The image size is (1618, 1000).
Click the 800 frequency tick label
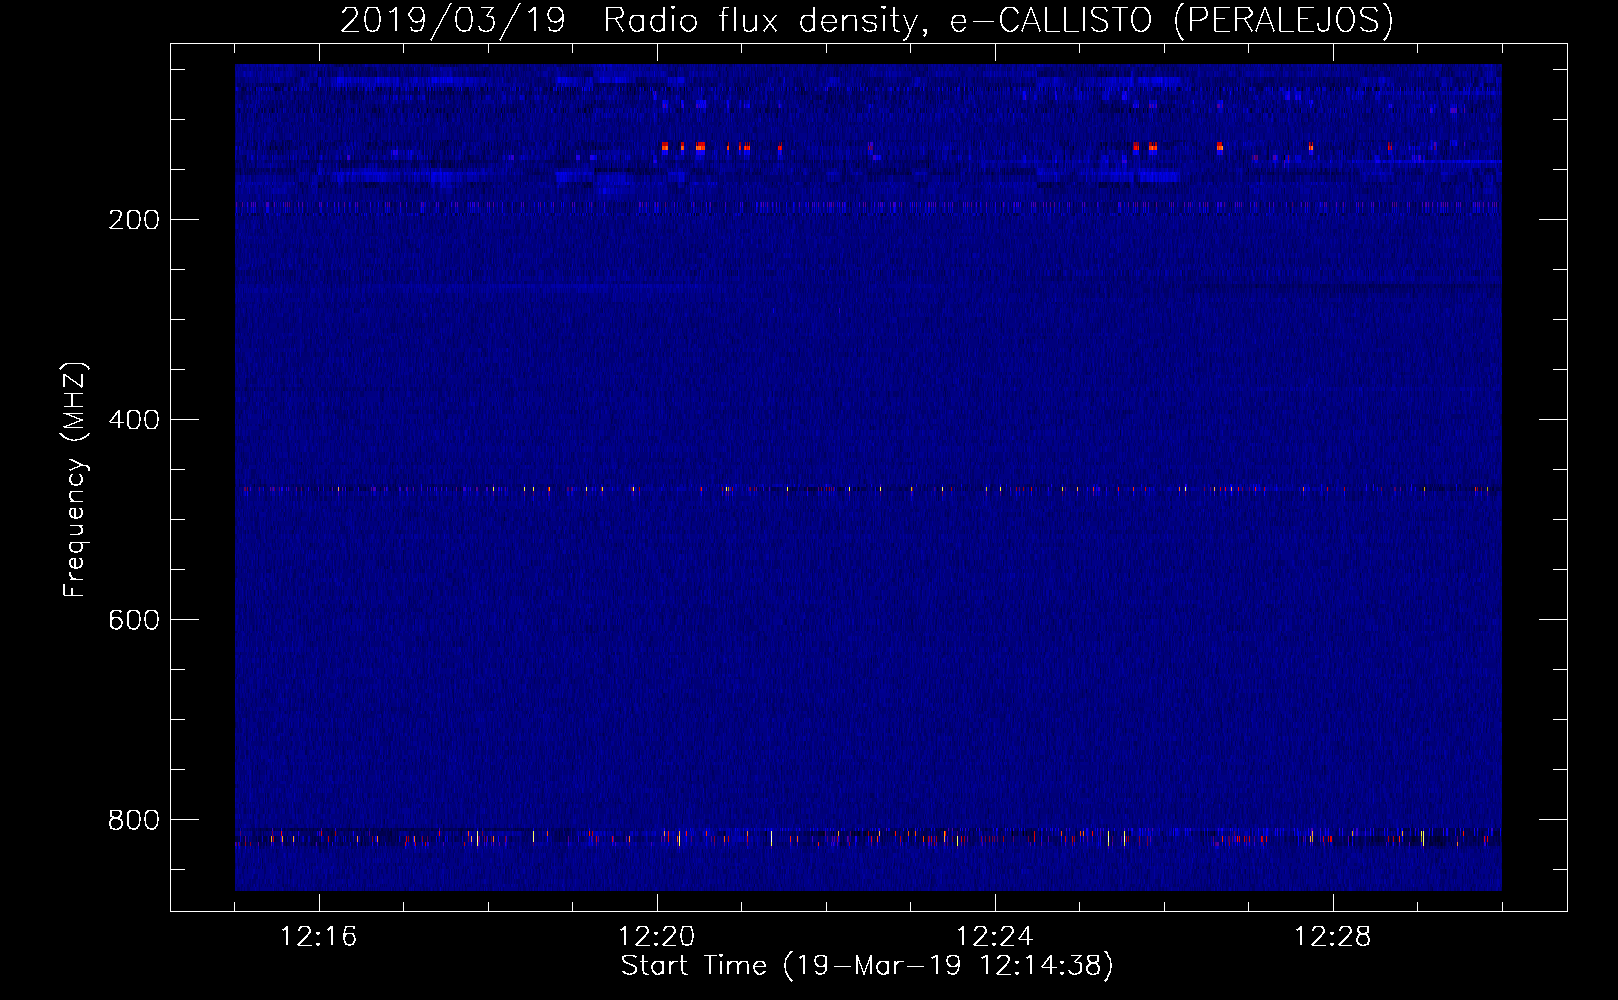pos(133,819)
